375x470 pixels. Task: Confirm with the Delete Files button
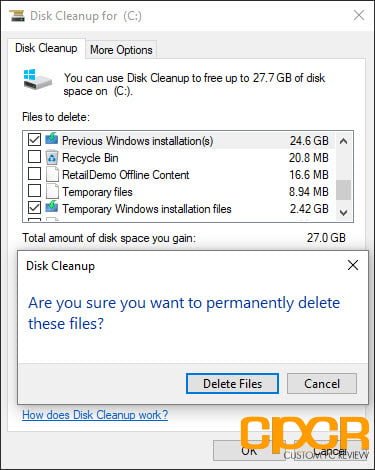[x=232, y=384]
